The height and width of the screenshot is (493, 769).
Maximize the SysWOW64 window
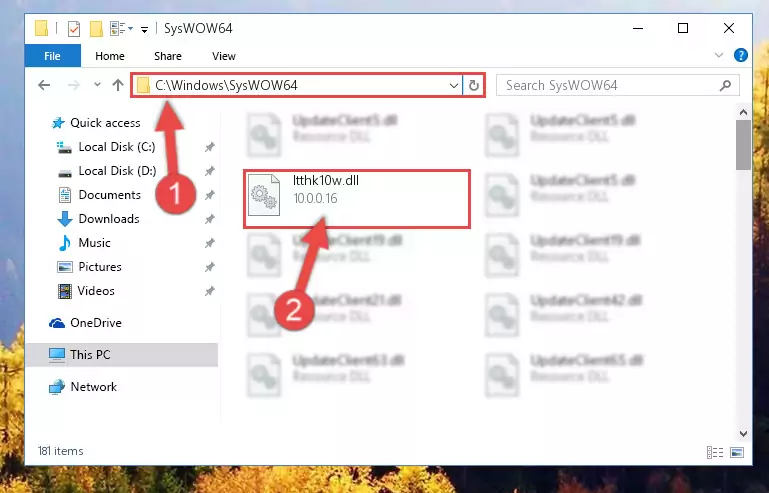[683, 28]
